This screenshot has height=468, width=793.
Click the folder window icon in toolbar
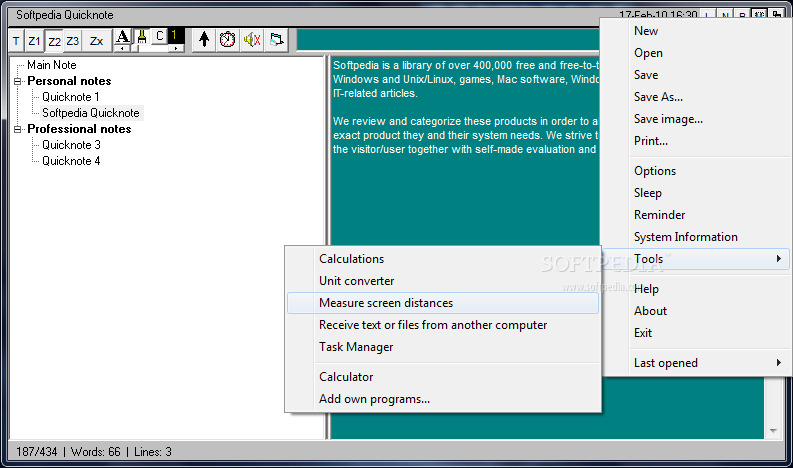click(x=276, y=39)
